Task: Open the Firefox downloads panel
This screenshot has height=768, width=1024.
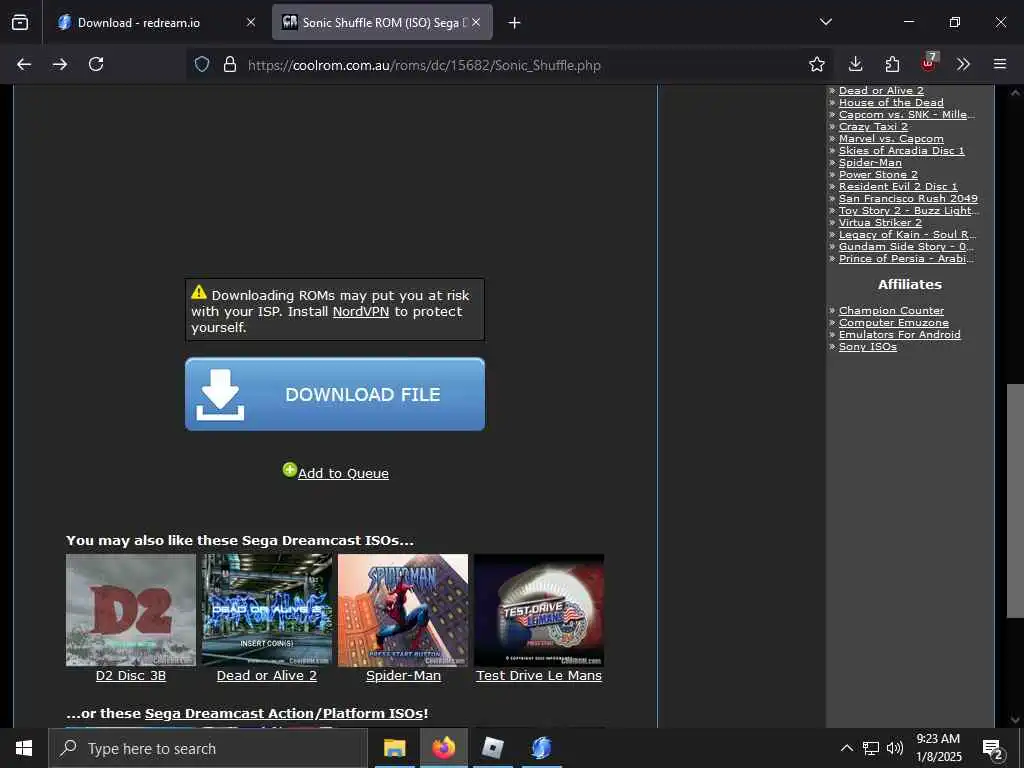Action: (x=856, y=64)
